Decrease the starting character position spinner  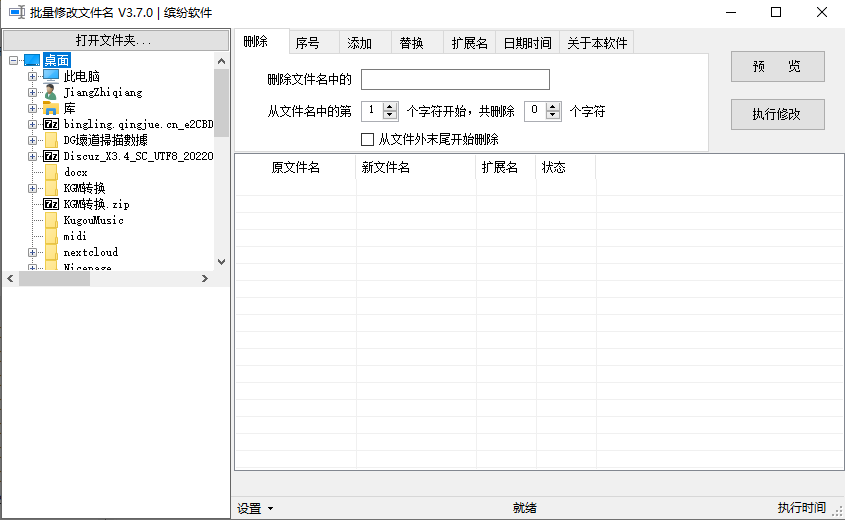390,115
